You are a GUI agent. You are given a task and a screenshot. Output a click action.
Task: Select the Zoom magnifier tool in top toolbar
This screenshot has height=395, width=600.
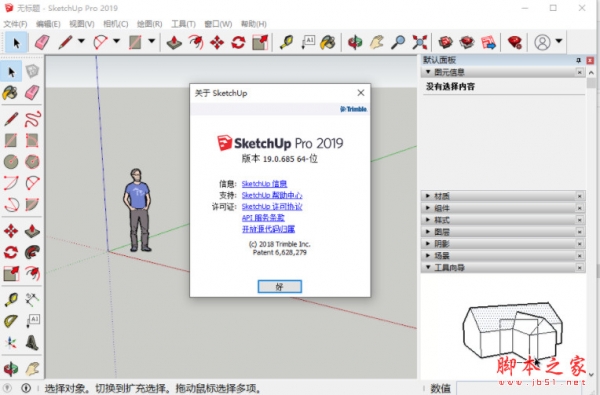[x=398, y=42]
